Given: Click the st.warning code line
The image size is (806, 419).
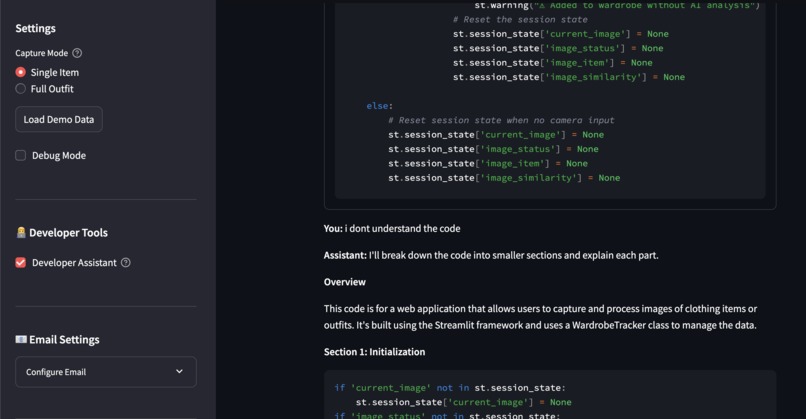Looking at the screenshot, I should (x=617, y=5).
